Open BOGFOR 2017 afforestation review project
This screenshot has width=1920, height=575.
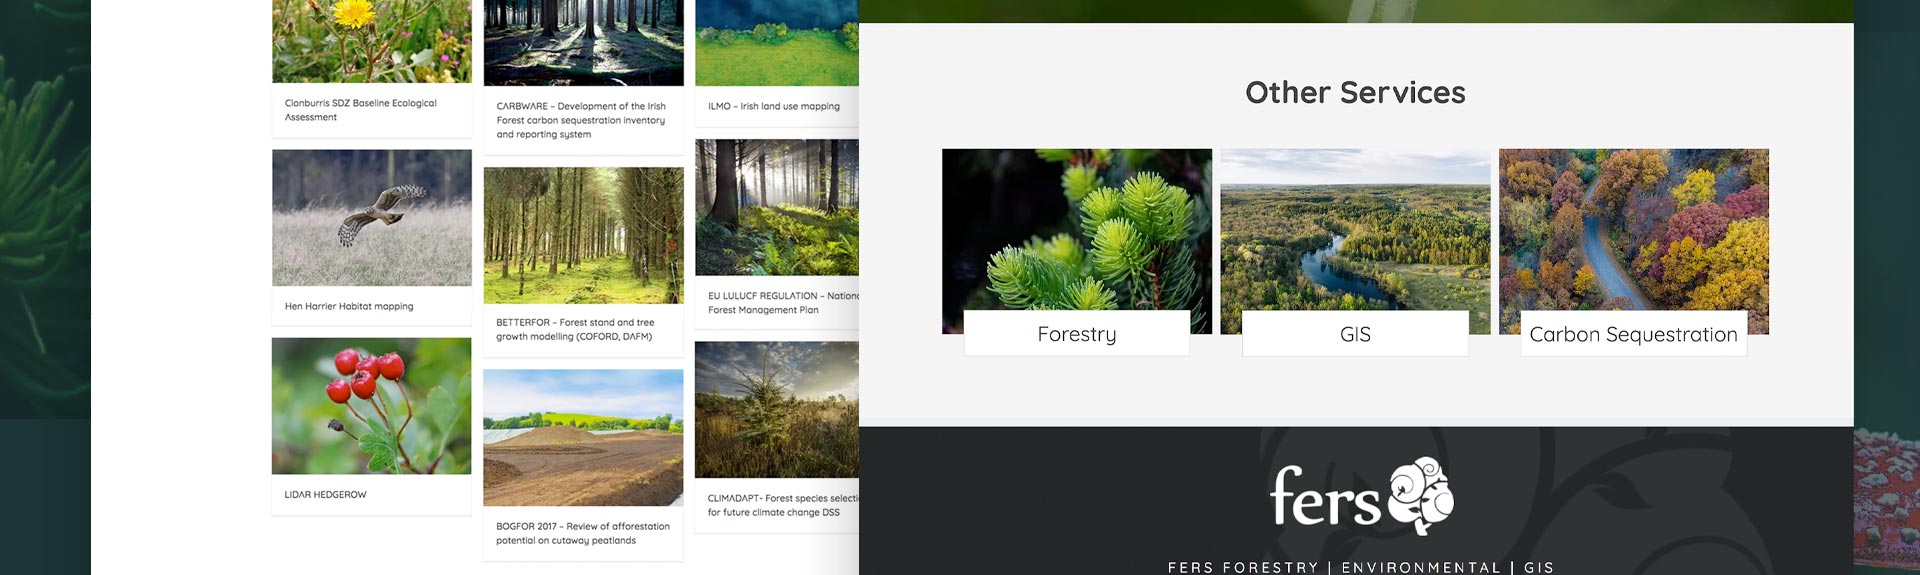[583, 533]
